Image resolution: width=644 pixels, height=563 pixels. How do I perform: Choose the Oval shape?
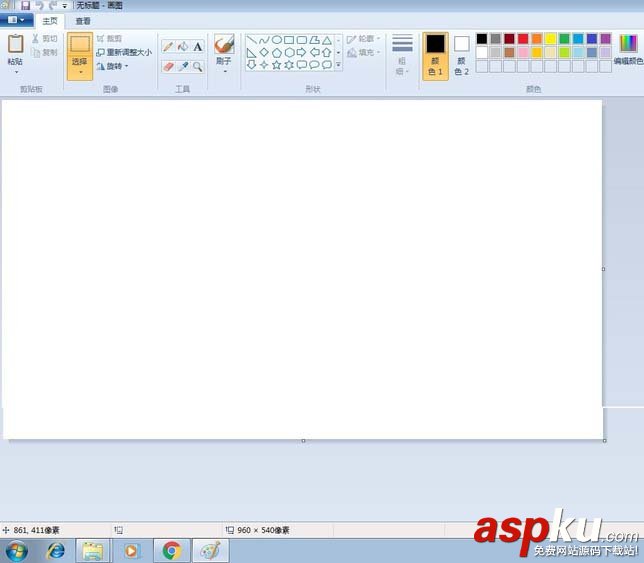coord(277,40)
